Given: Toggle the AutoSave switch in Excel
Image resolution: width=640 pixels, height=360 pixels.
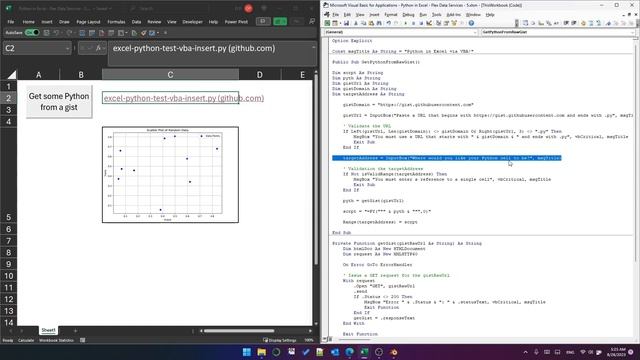Looking at the screenshot, I should pos(32,33).
